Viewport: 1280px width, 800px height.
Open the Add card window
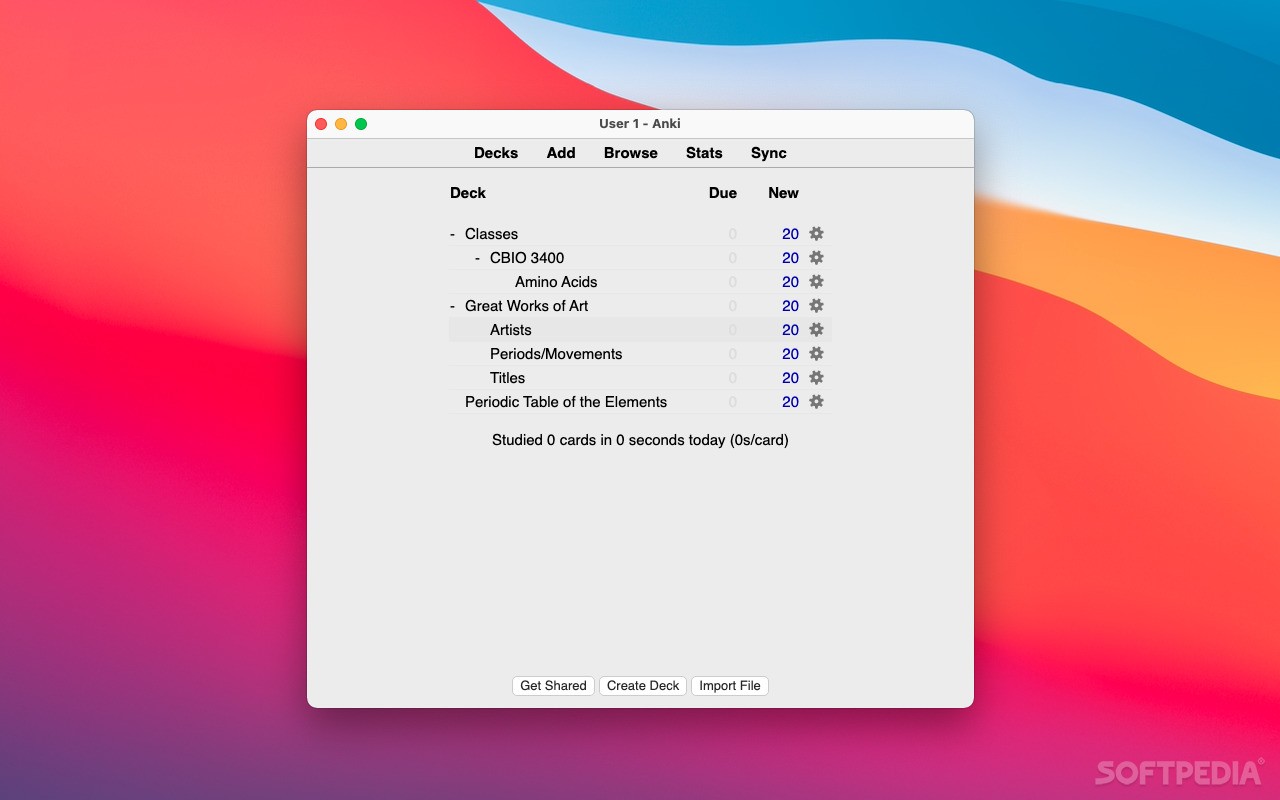click(x=561, y=153)
